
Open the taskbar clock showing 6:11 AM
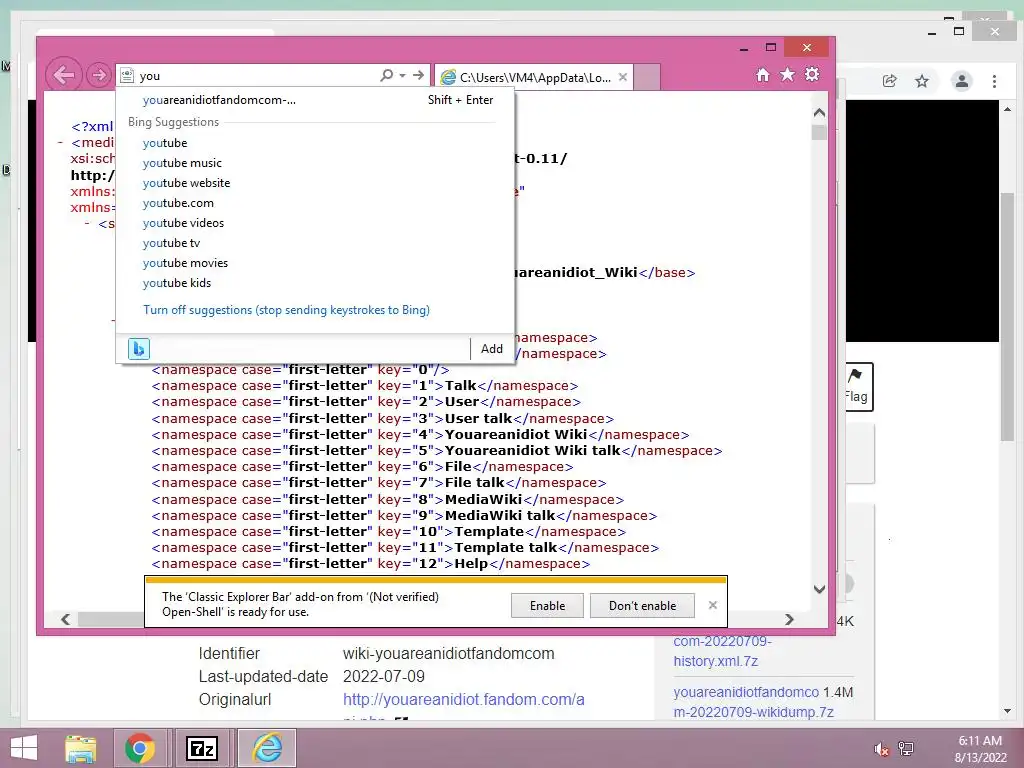(980, 749)
